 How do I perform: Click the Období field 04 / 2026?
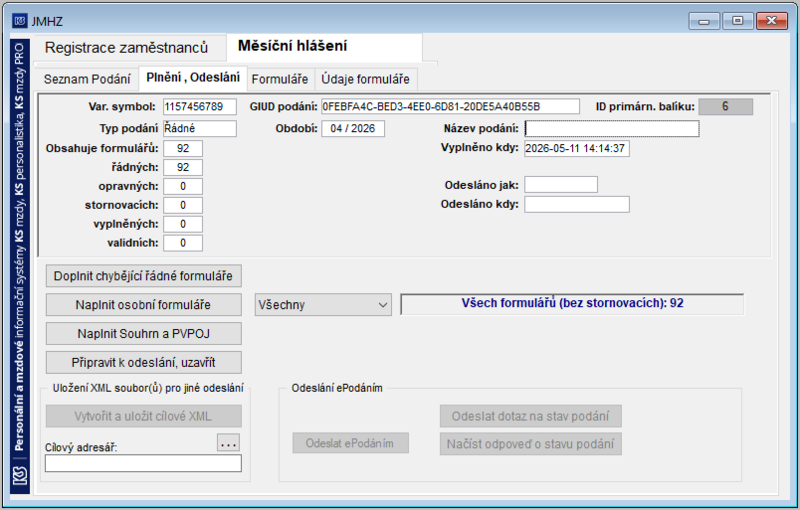[353, 129]
